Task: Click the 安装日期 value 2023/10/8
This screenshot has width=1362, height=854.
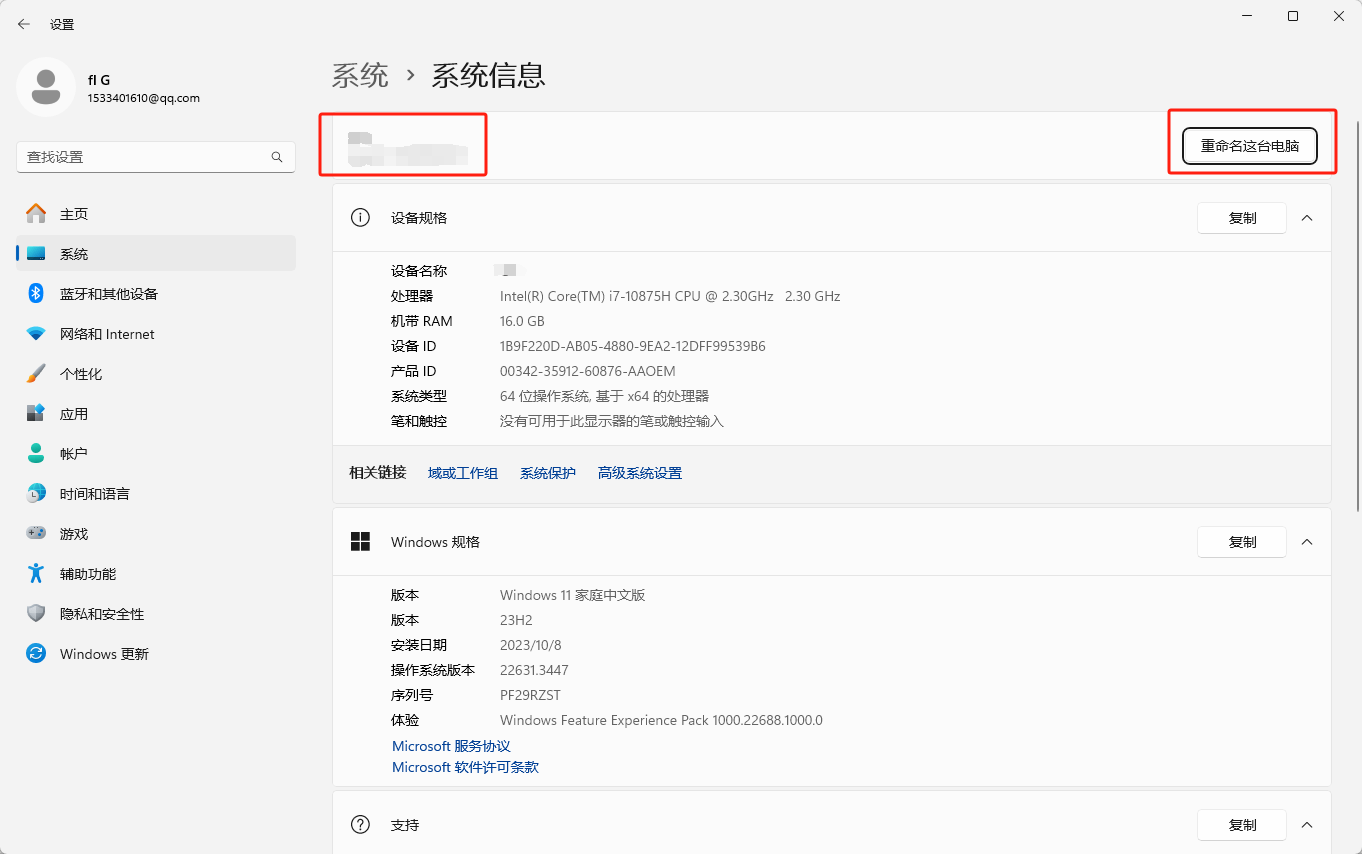Action: click(x=531, y=645)
